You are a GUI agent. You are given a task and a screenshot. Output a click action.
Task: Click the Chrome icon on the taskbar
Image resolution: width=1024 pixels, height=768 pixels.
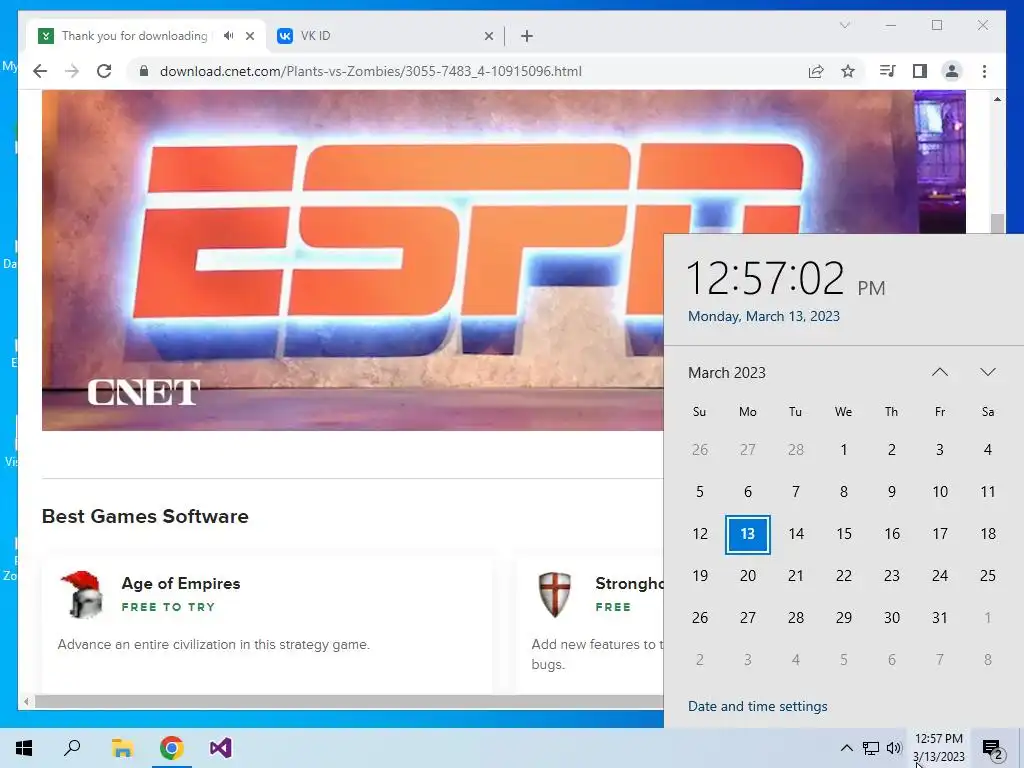tap(171, 748)
